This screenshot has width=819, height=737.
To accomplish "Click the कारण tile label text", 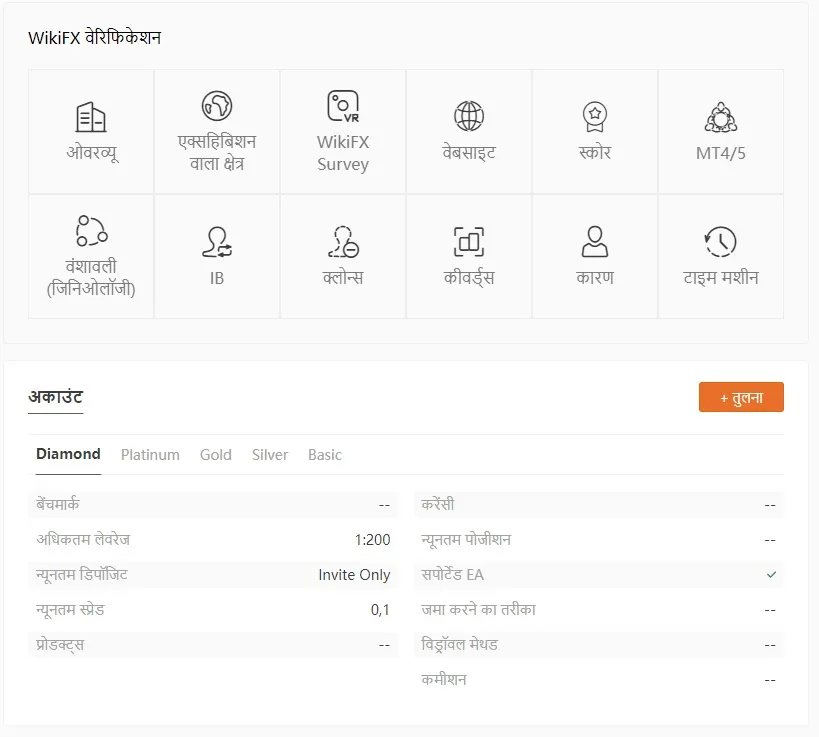I will pos(595,278).
